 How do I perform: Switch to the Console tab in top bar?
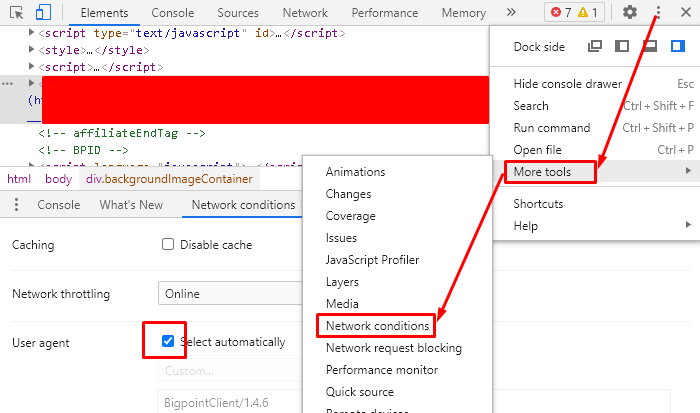click(172, 13)
